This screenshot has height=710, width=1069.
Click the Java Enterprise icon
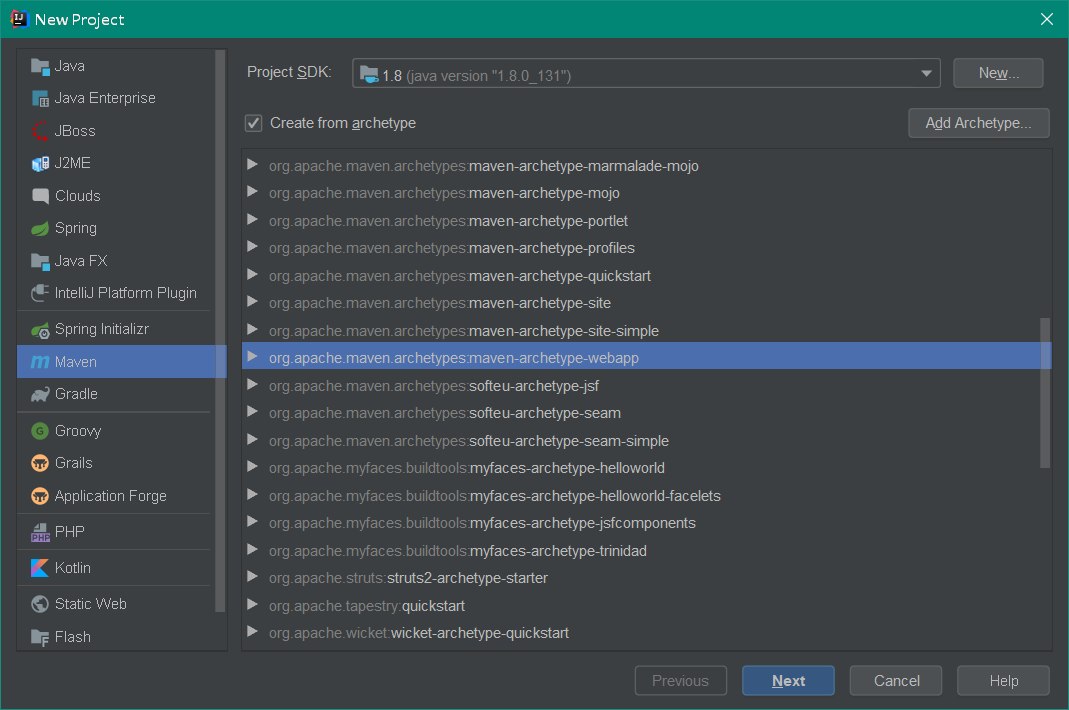pyautogui.click(x=40, y=99)
